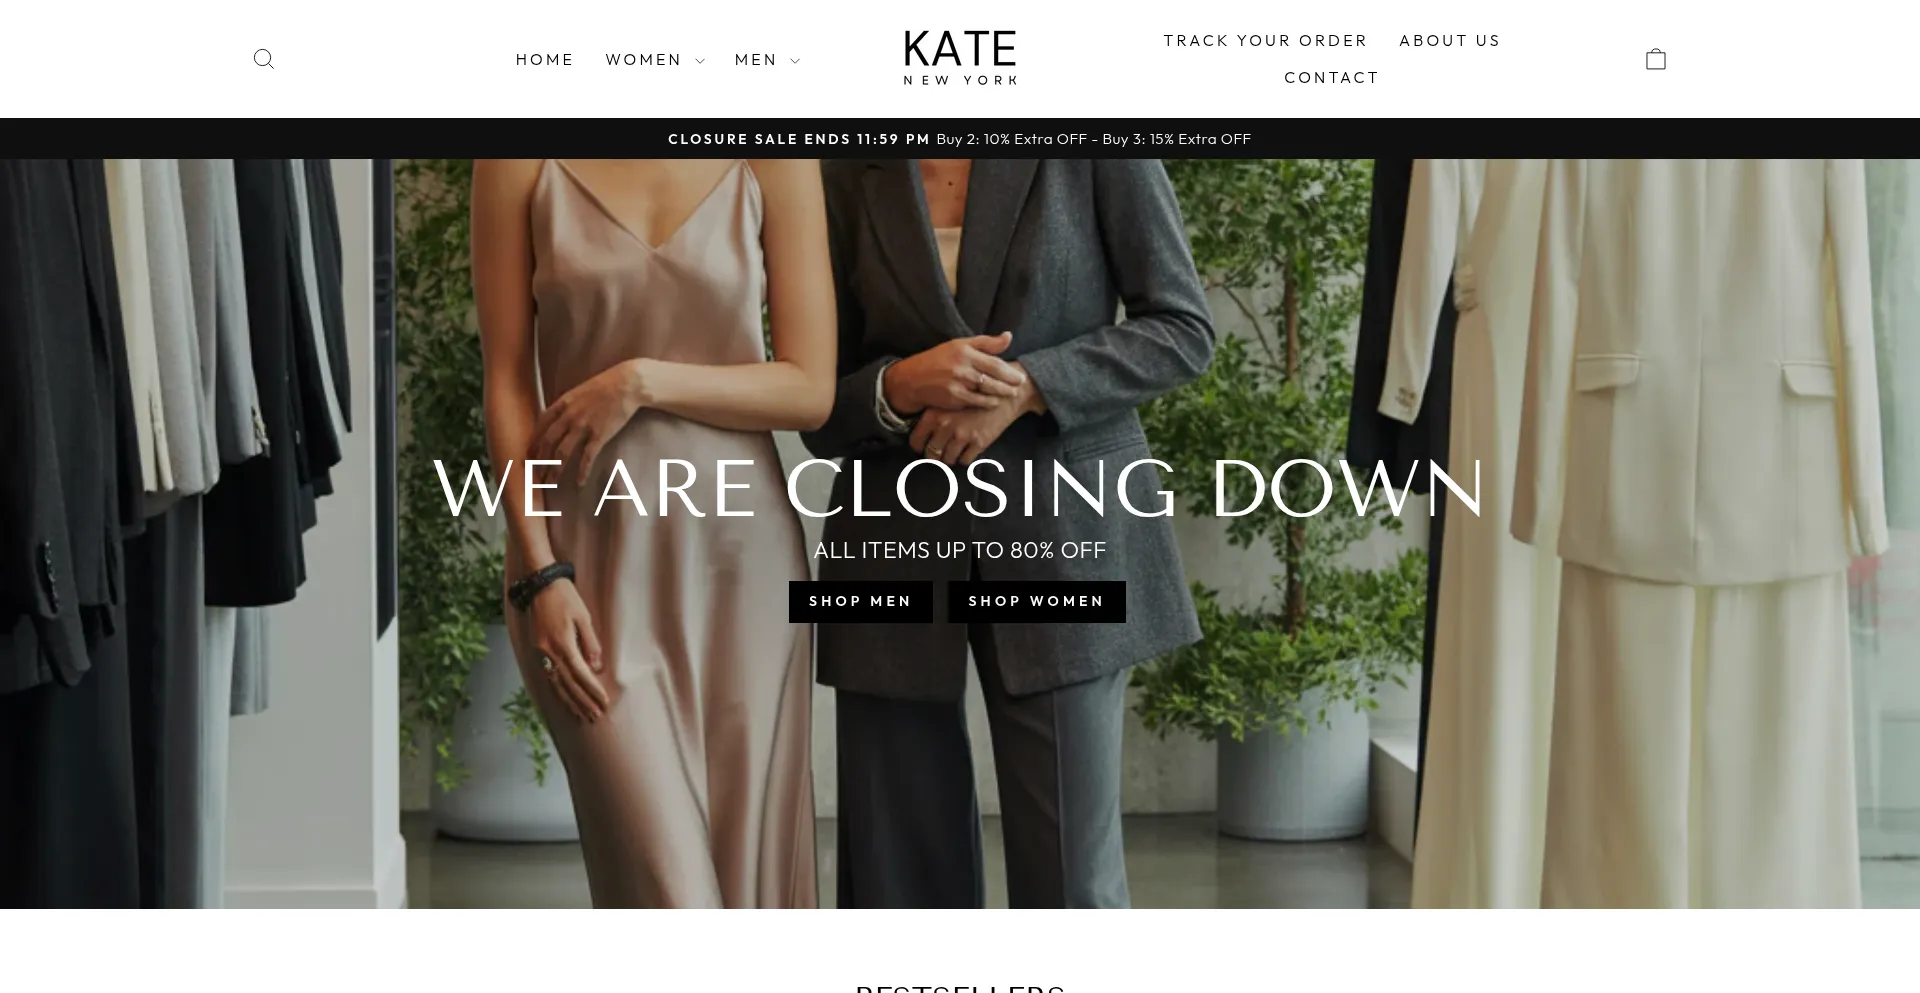Click the Bestsellers section heading
Image resolution: width=1920 pixels, height=993 pixels.
pos(960,988)
